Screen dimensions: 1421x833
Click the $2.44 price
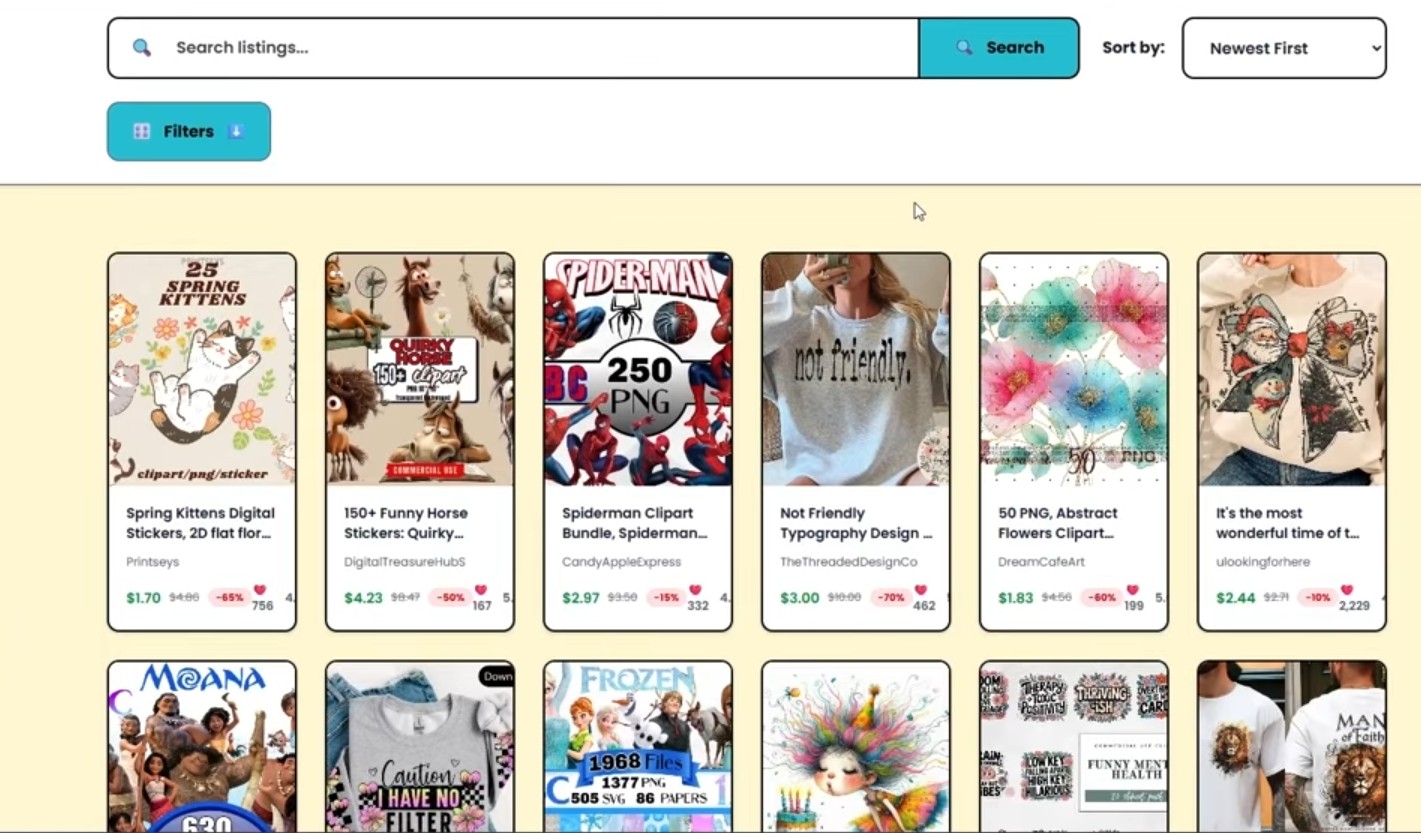[x=1235, y=598]
